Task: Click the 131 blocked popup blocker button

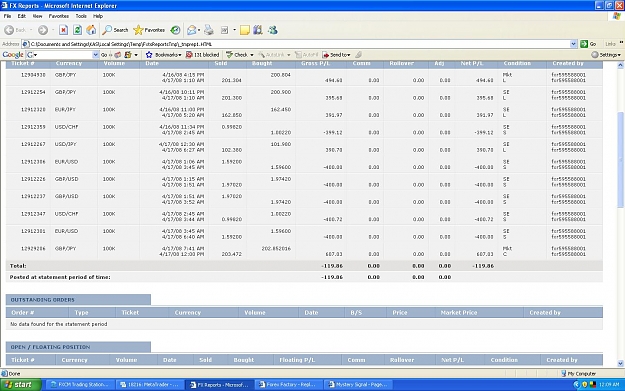Action: (202, 55)
